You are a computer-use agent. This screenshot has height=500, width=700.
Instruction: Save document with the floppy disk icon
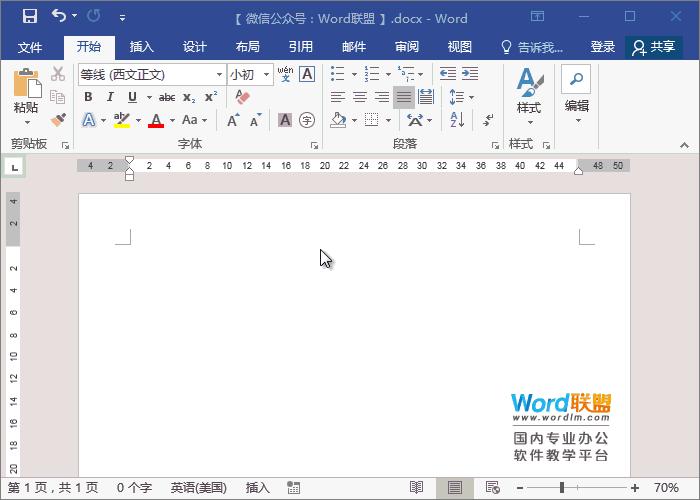tap(30, 16)
